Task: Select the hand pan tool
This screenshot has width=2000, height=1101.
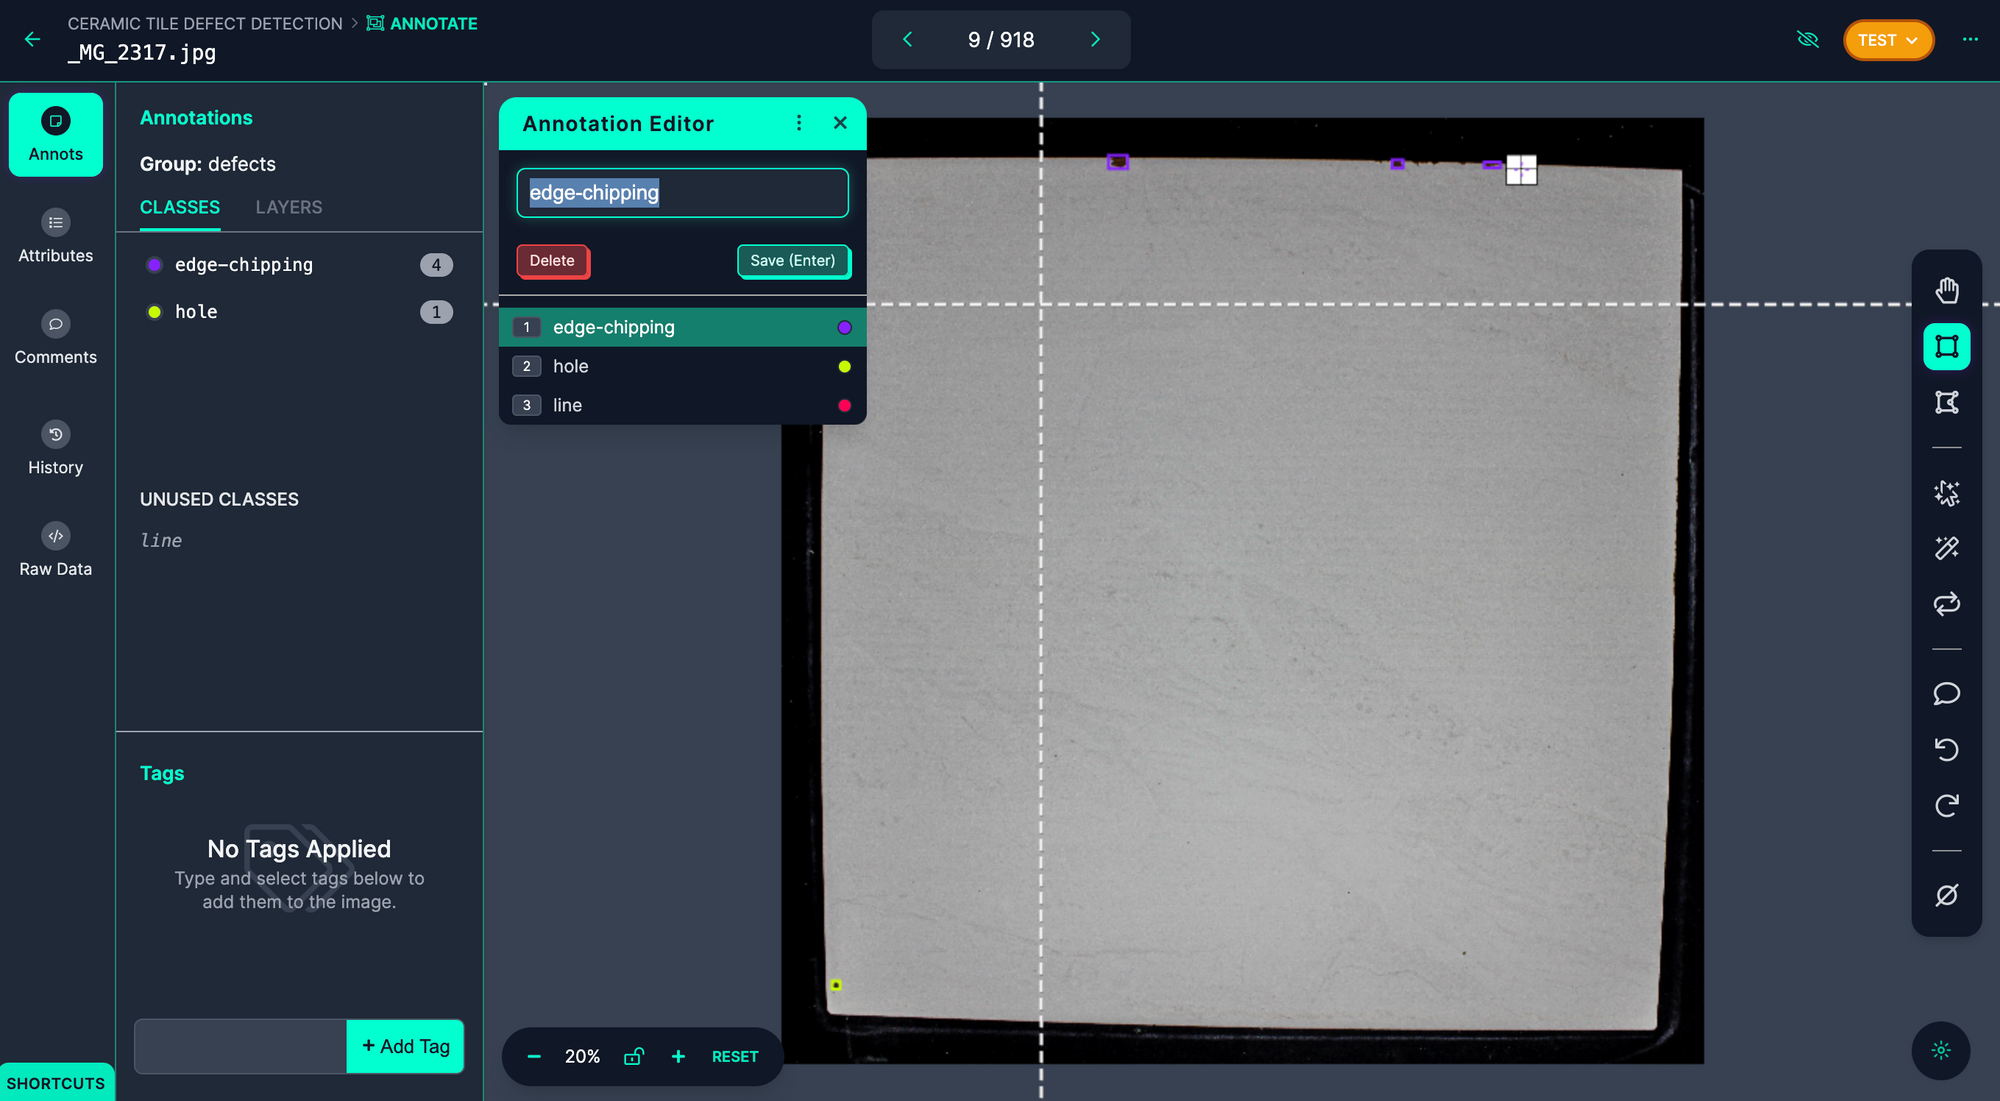Action: (1946, 291)
